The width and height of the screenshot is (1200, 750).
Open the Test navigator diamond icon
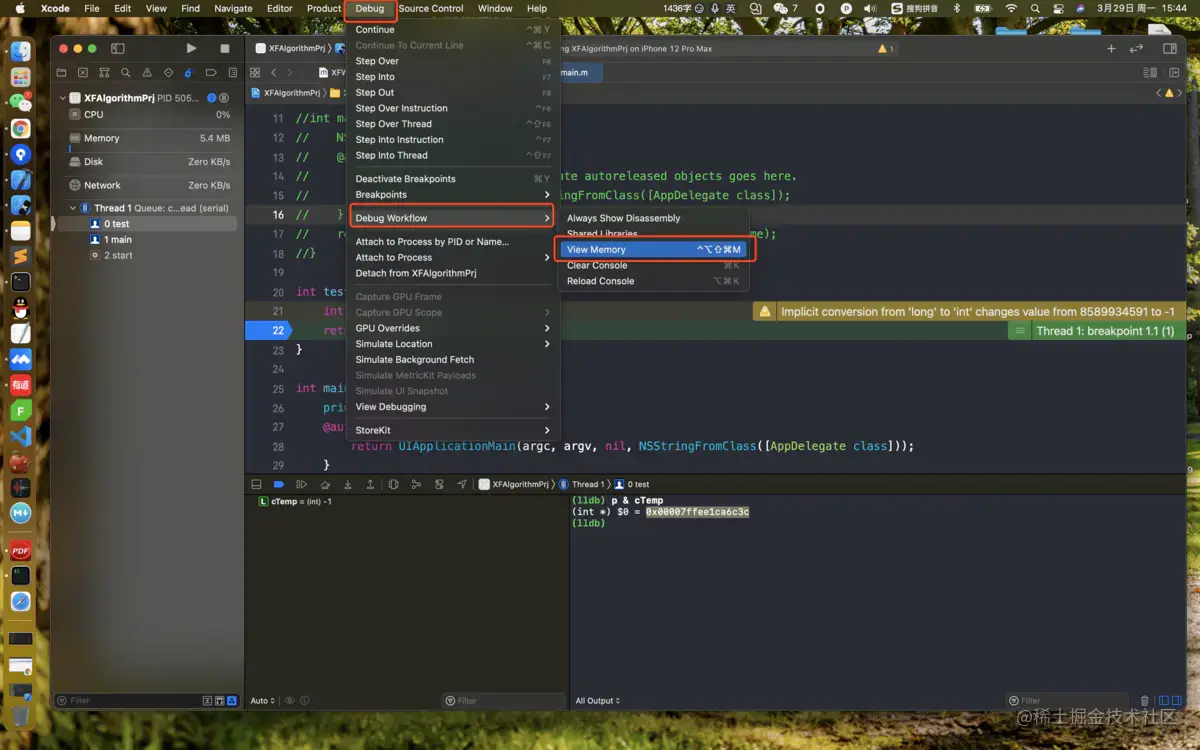[168, 73]
